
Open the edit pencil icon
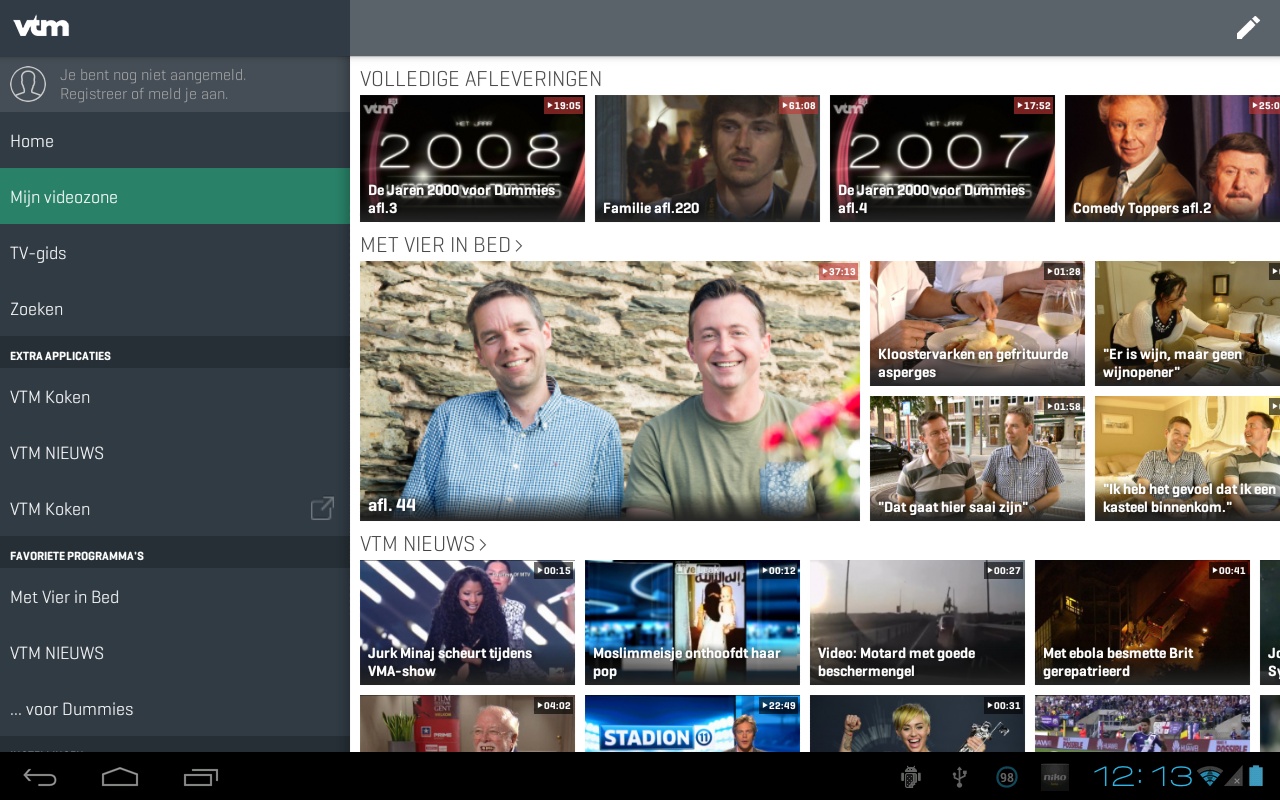click(x=1248, y=28)
